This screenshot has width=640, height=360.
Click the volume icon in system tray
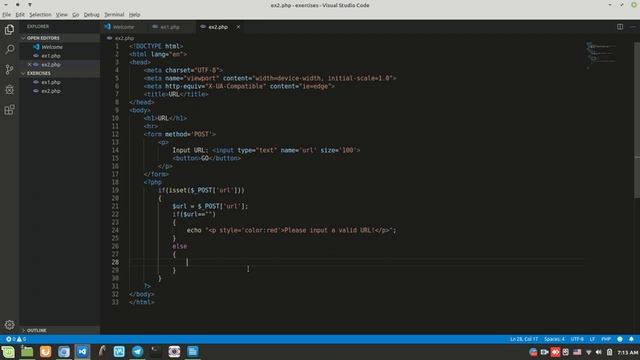[598, 352]
